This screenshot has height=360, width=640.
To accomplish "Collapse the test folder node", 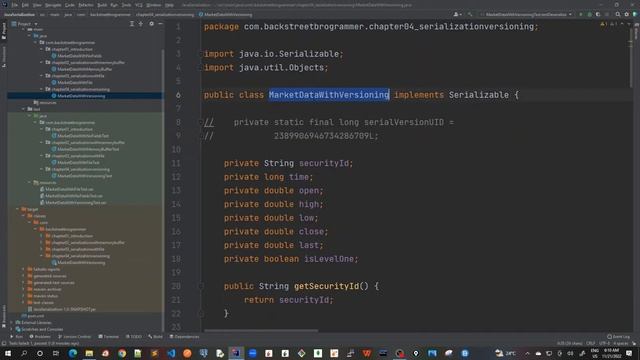I will pyautogui.click(x=23, y=109).
